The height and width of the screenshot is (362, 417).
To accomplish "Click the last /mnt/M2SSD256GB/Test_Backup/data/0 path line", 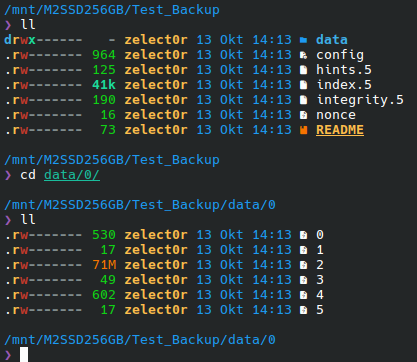I will pos(140,340).
